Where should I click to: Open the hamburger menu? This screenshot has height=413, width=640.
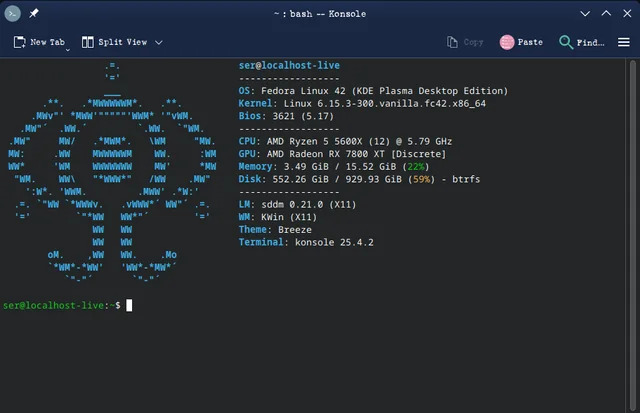click(x=623, y=42)
